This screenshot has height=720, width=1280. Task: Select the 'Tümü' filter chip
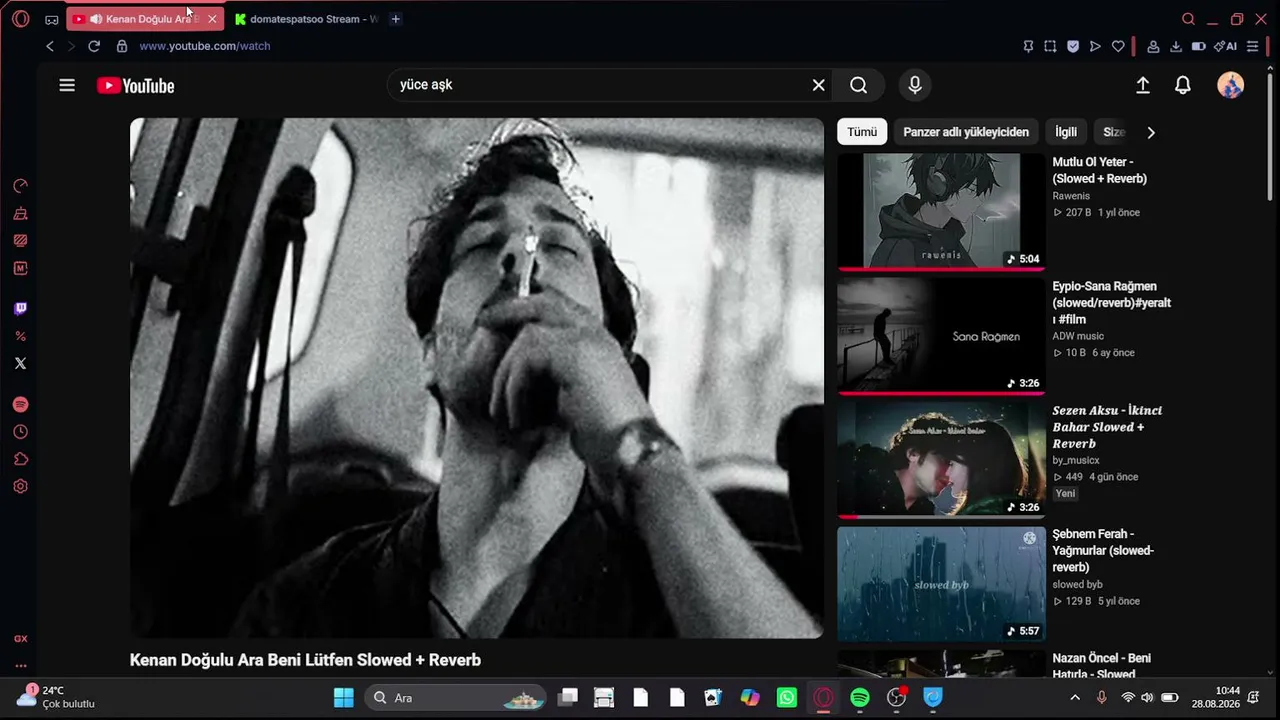tap(862, 132)
